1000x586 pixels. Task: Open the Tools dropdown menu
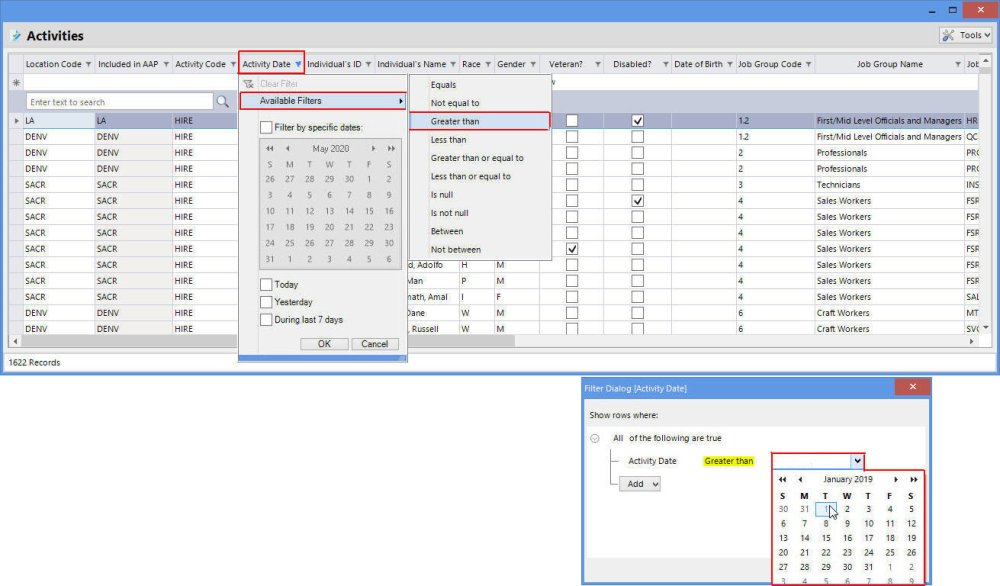click(966, 35)
